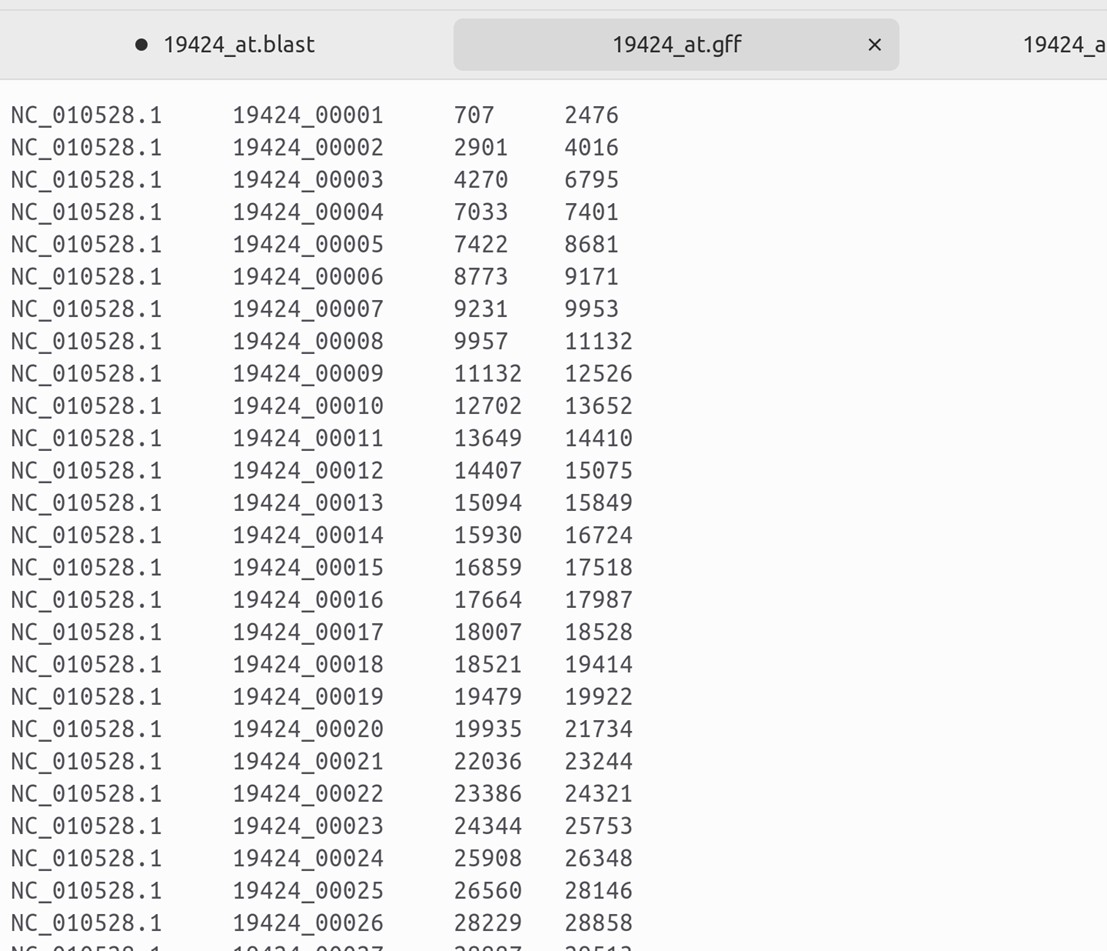Click start coordinate 4270 in row 00003
This screenshot has height=951, width=1107.
481,180
